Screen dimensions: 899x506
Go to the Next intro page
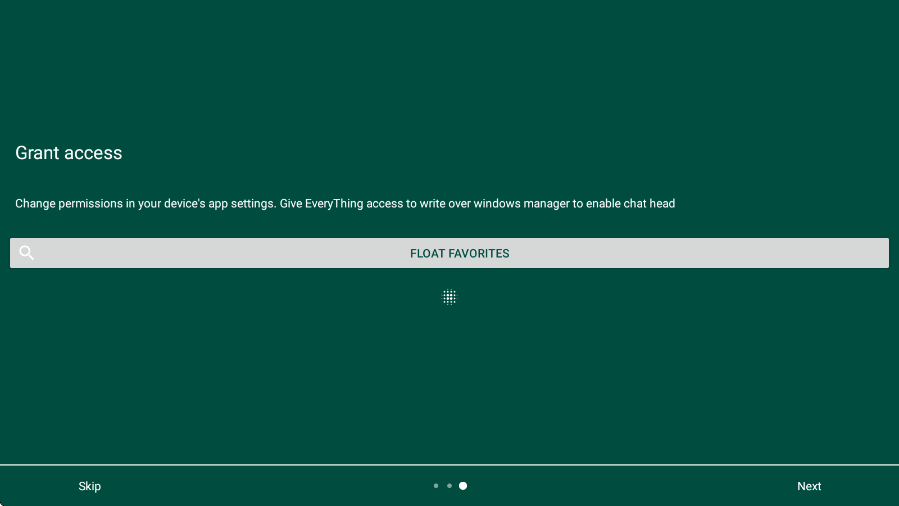tap(809, 486)
